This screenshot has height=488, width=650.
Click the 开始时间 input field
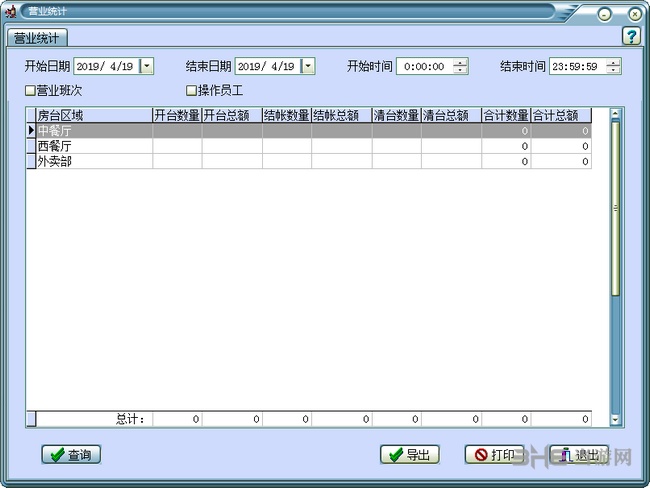pos(425,66)
